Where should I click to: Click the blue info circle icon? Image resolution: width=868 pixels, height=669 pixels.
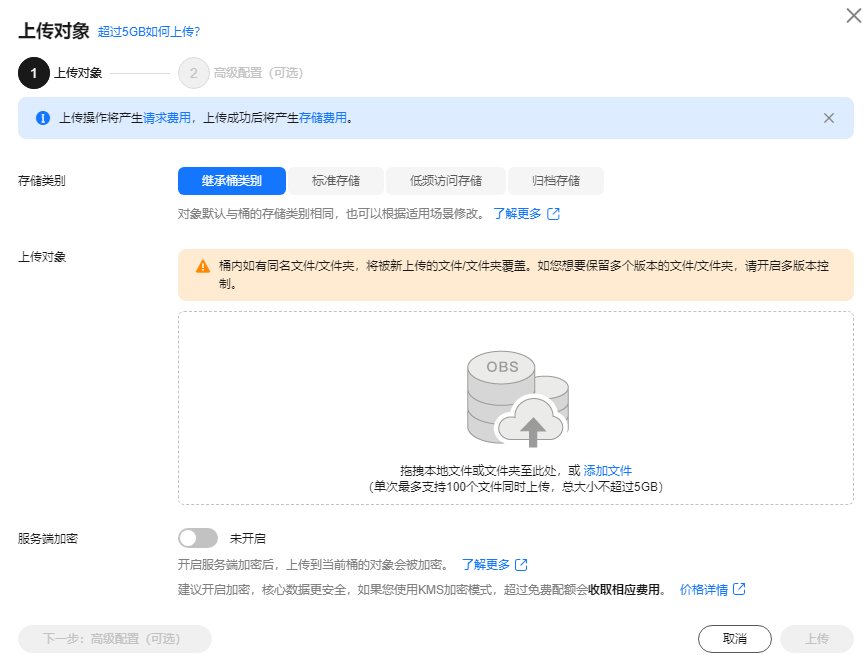(43, 118)
